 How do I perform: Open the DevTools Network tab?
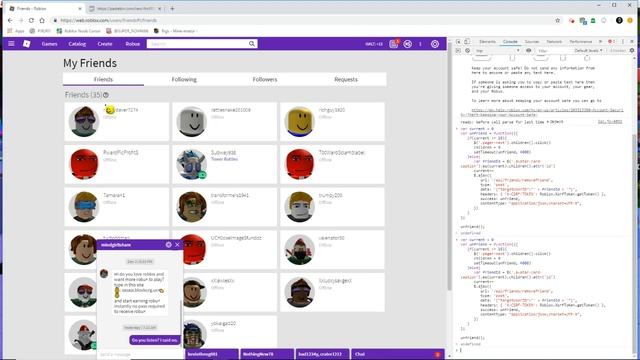554,42
